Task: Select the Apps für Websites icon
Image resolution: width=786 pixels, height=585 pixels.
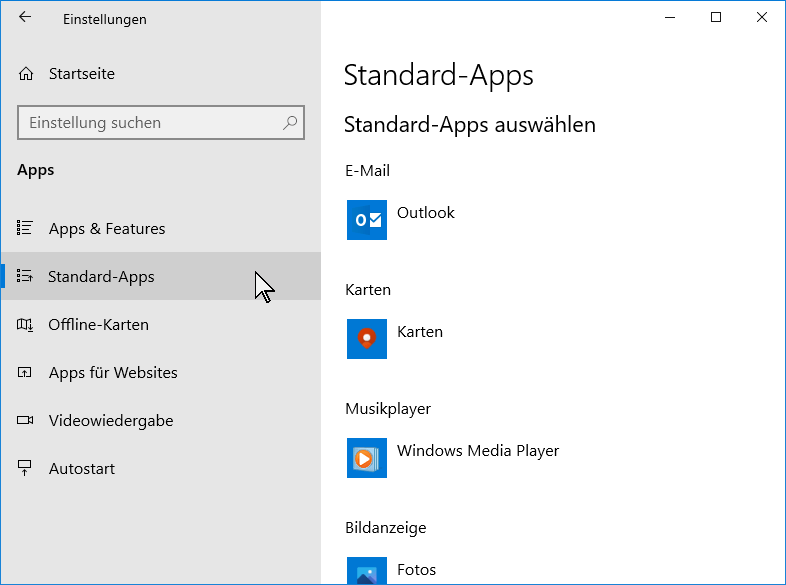Action: coord(25,372)
